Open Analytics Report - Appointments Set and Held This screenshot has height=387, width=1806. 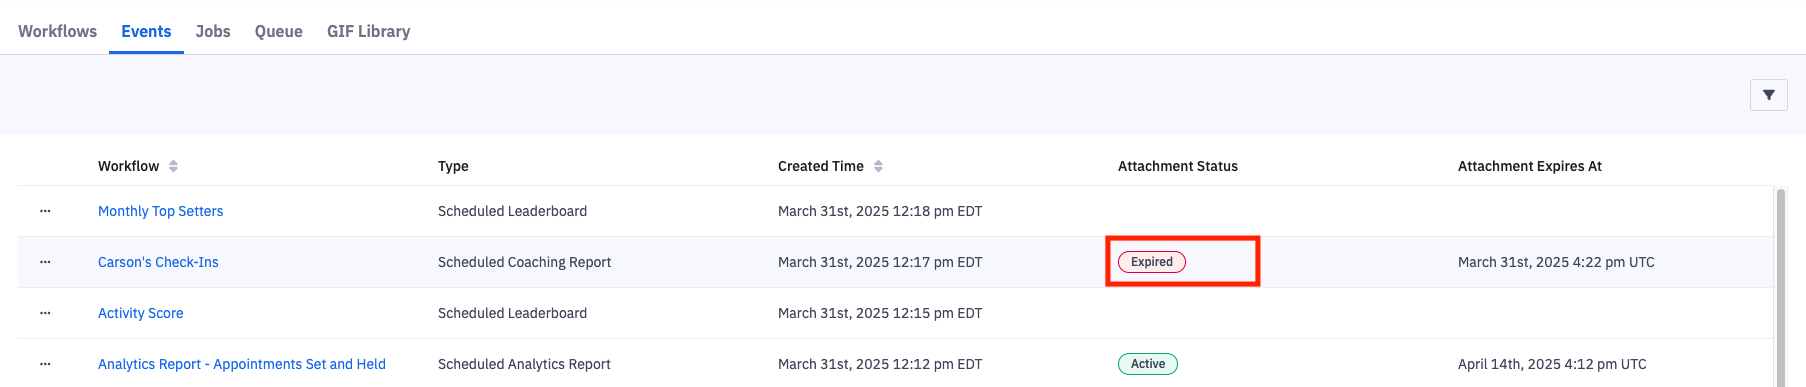[242, 364]
